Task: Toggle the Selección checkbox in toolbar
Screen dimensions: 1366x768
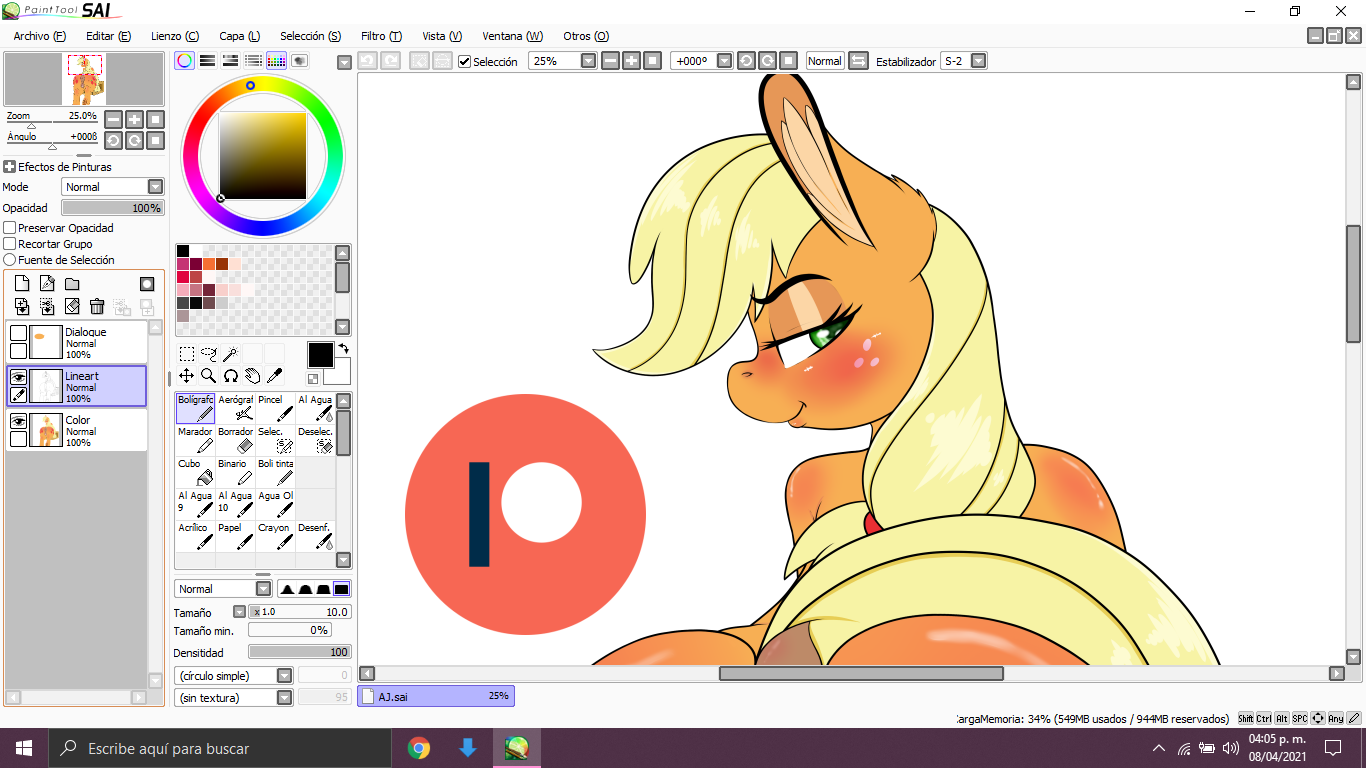Action: pos(465,62)
